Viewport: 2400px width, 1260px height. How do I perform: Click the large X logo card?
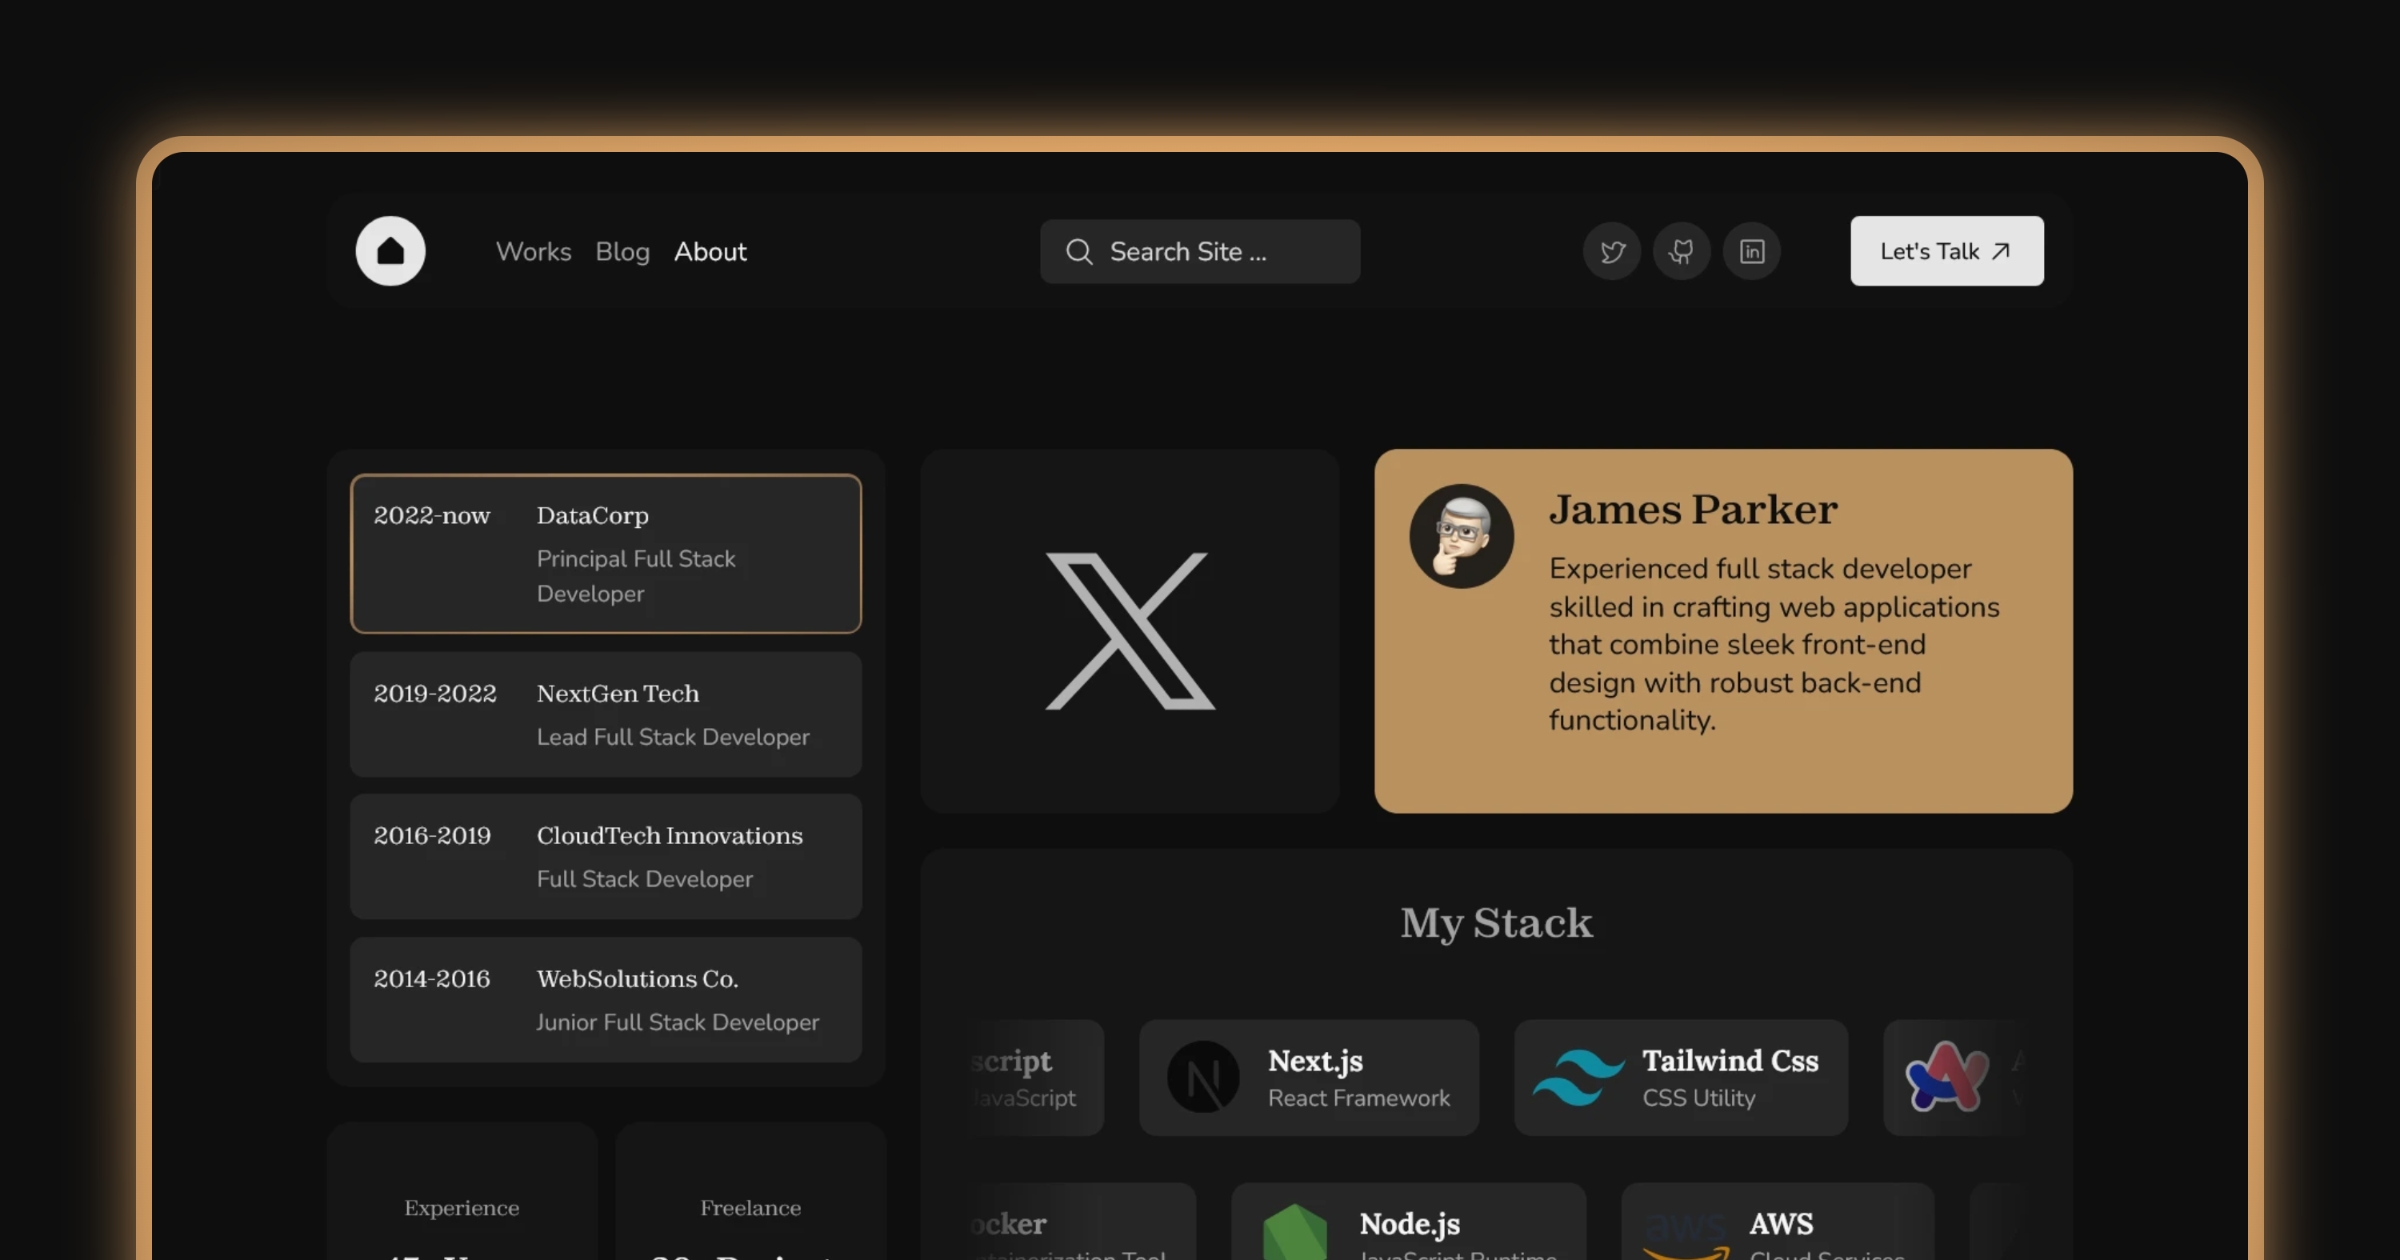(x=1130, y=631)
